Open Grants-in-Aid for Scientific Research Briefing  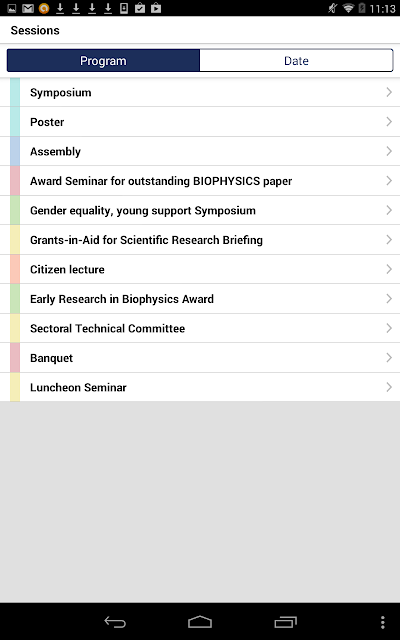200,240
